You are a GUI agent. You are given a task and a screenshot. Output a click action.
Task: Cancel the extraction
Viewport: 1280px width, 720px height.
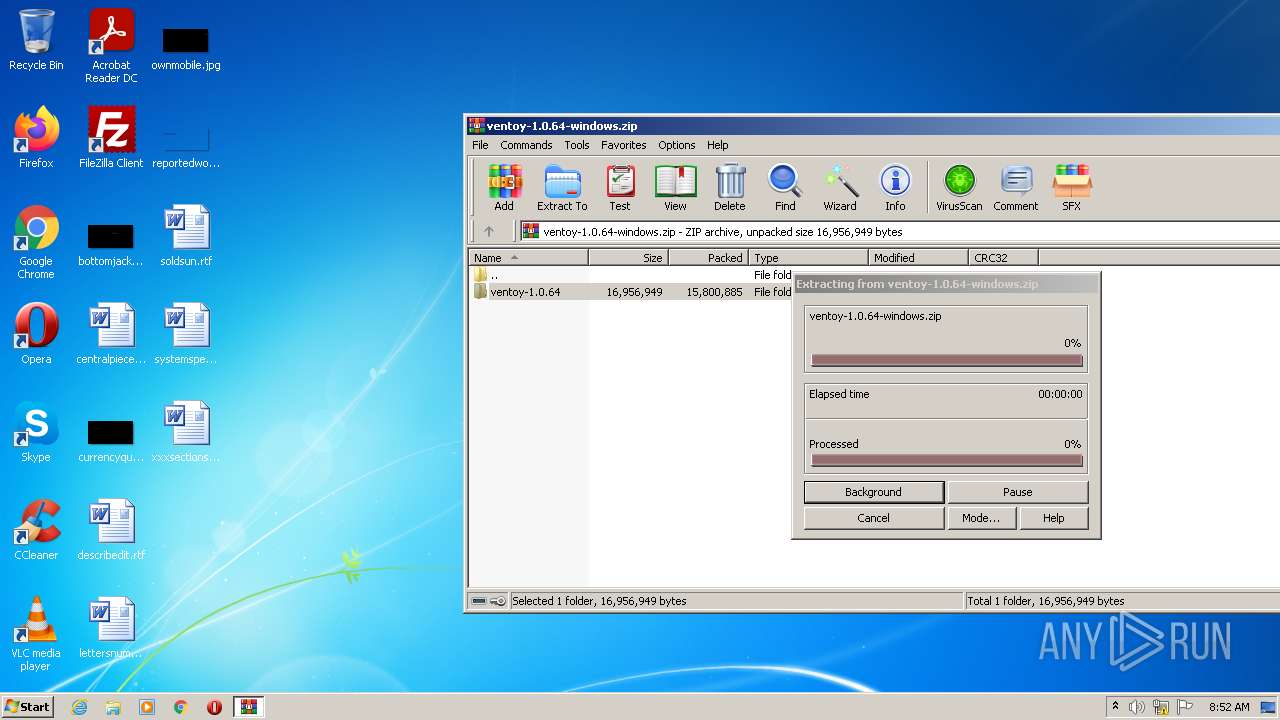click(873, 518)
